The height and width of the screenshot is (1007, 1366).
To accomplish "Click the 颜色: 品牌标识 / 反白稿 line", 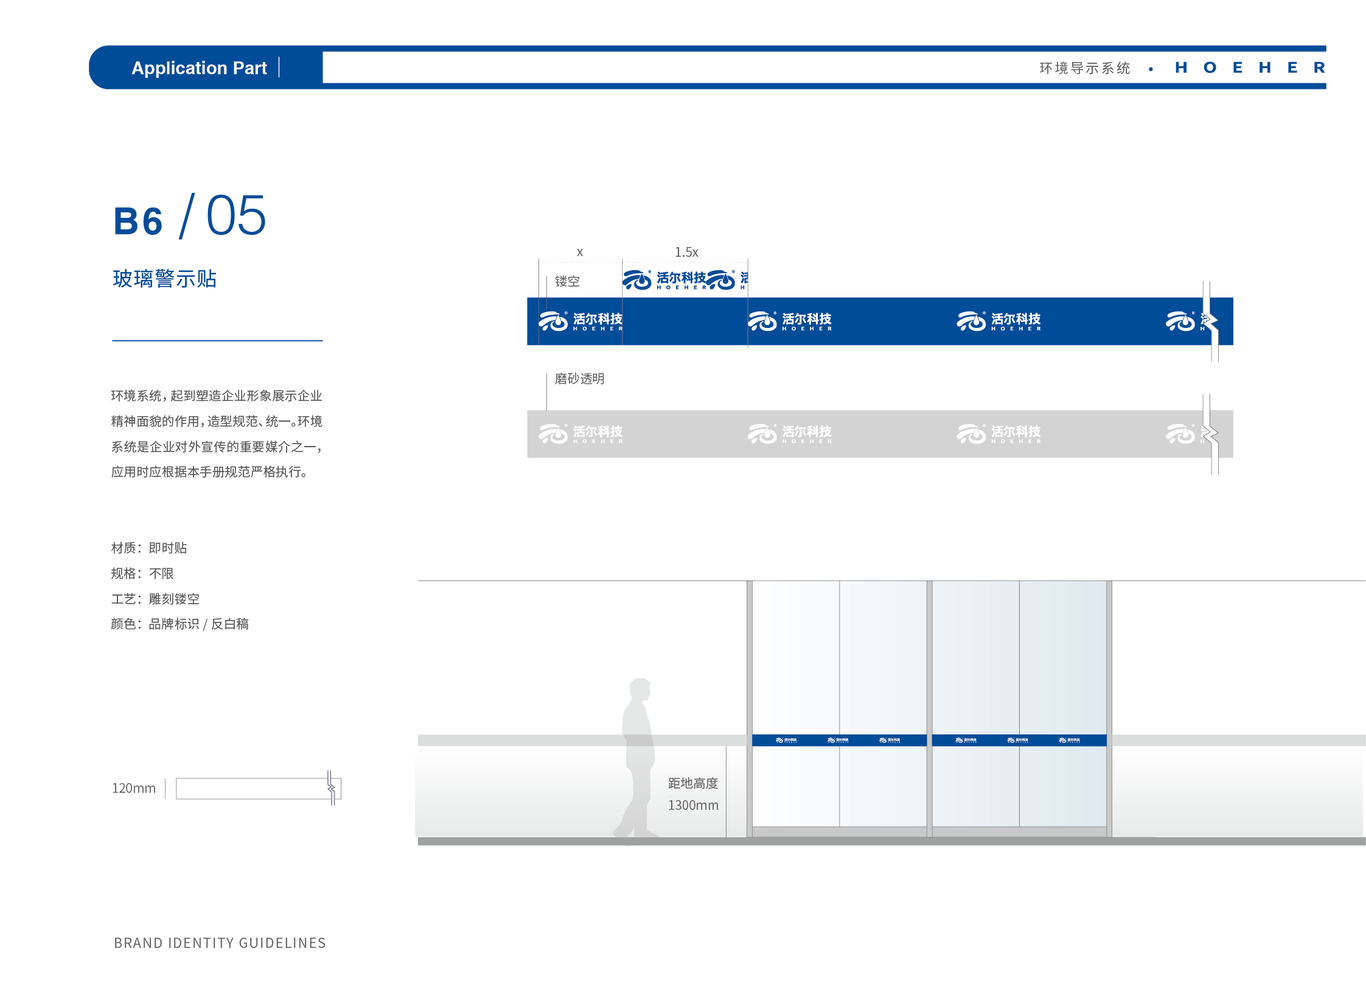I will click(x=180, y=624).
